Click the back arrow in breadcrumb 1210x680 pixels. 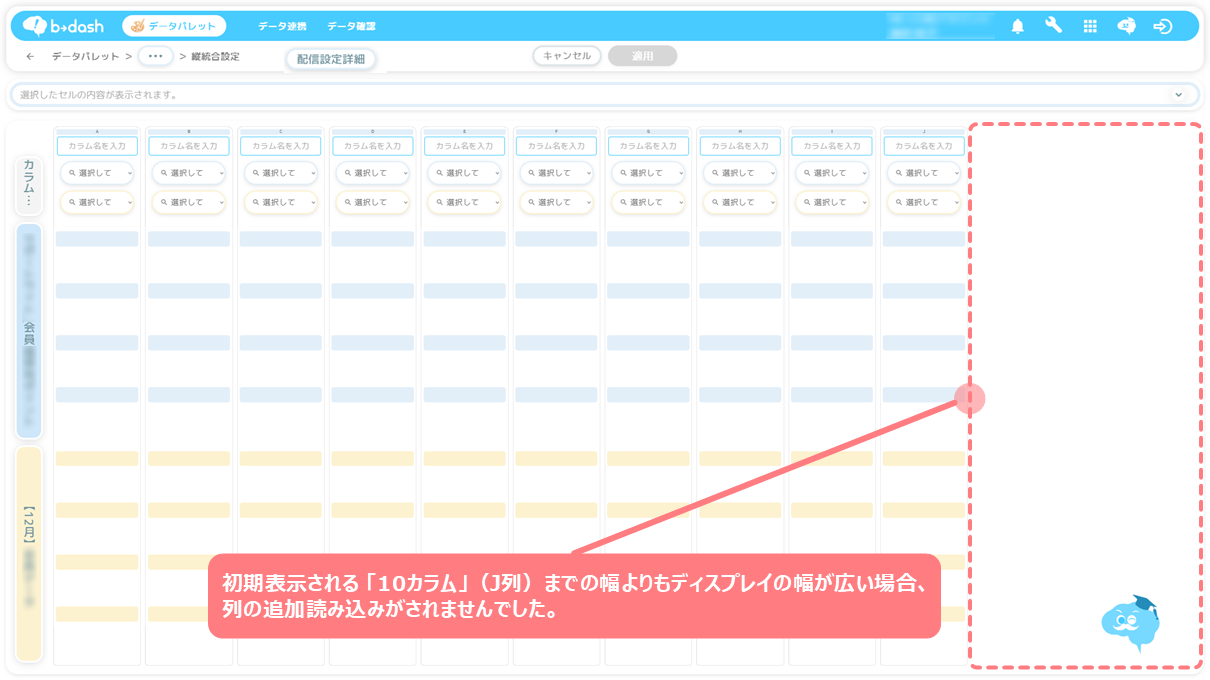(x=30, y=57)
